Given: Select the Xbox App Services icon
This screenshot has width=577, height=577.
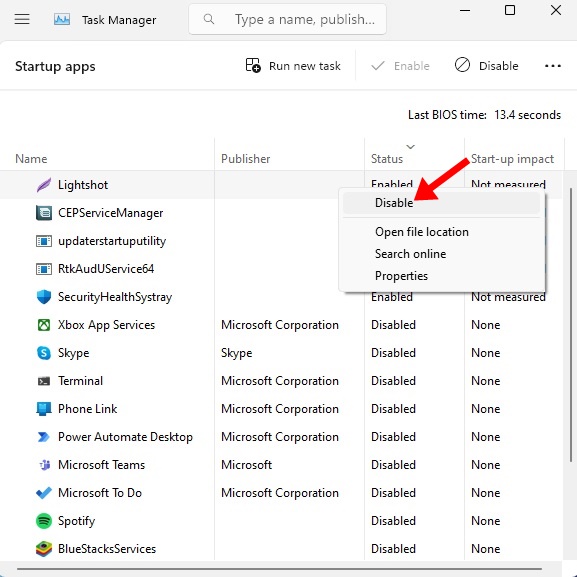Looking at the screenshot, I should [x=44, y=325].
